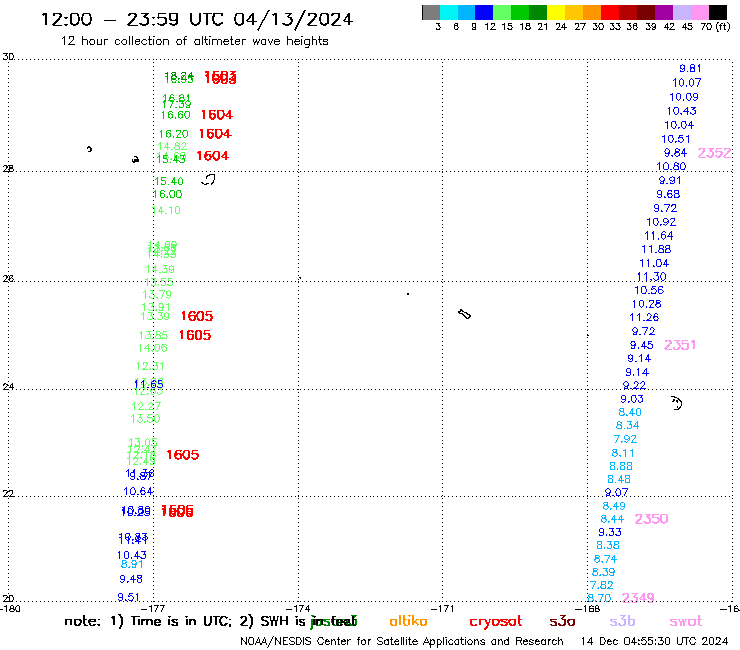Click the wave height value '8.11'

(x=623, y=453)
